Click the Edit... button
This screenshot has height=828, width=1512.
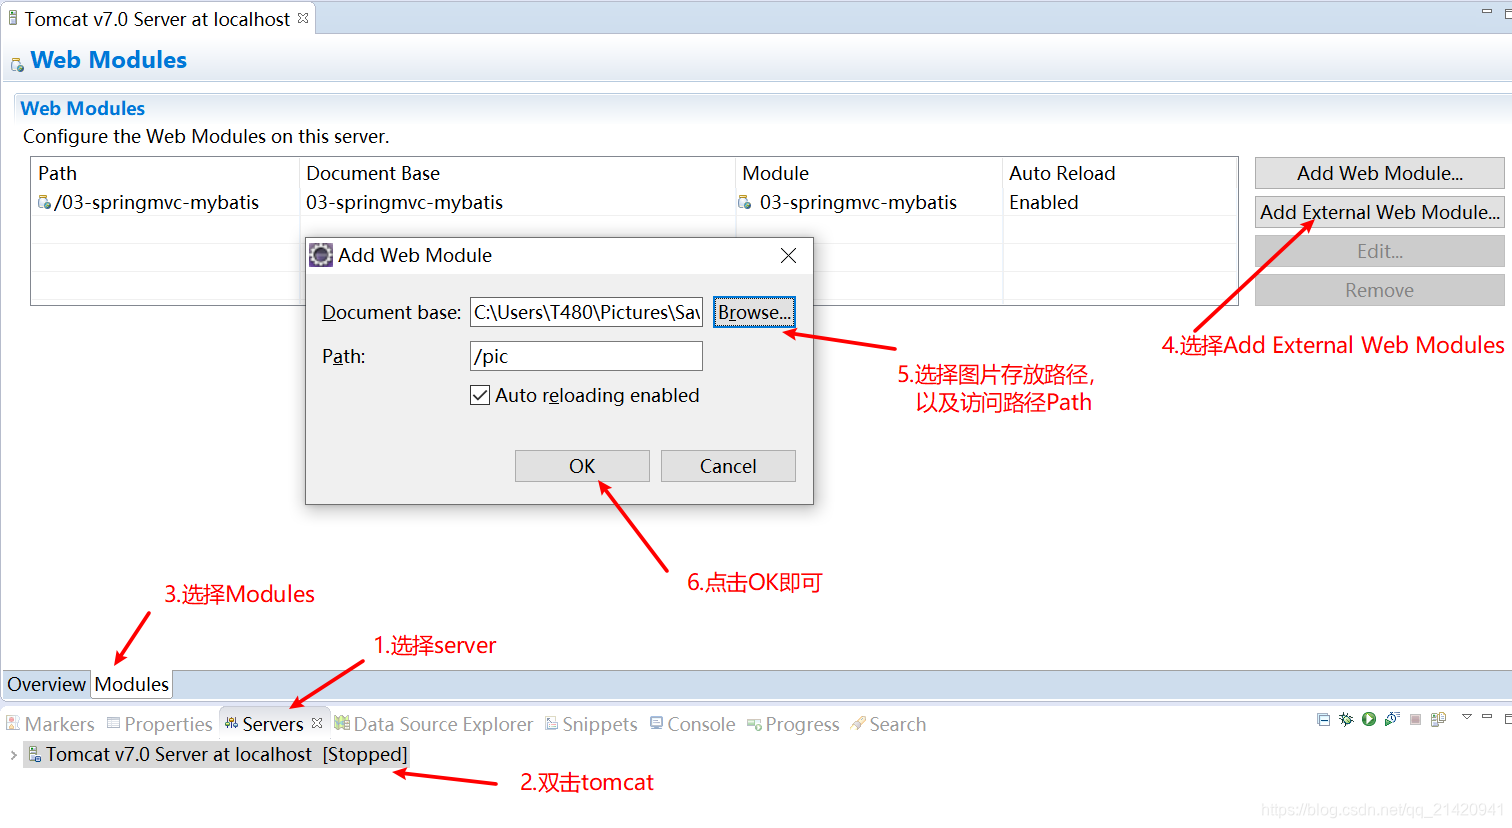coord(1379,251)
